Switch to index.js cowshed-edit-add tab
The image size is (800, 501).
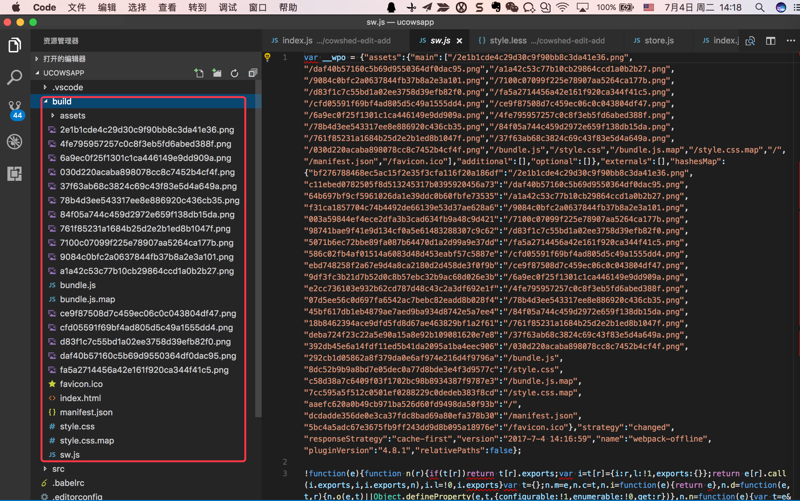(337, 41)
